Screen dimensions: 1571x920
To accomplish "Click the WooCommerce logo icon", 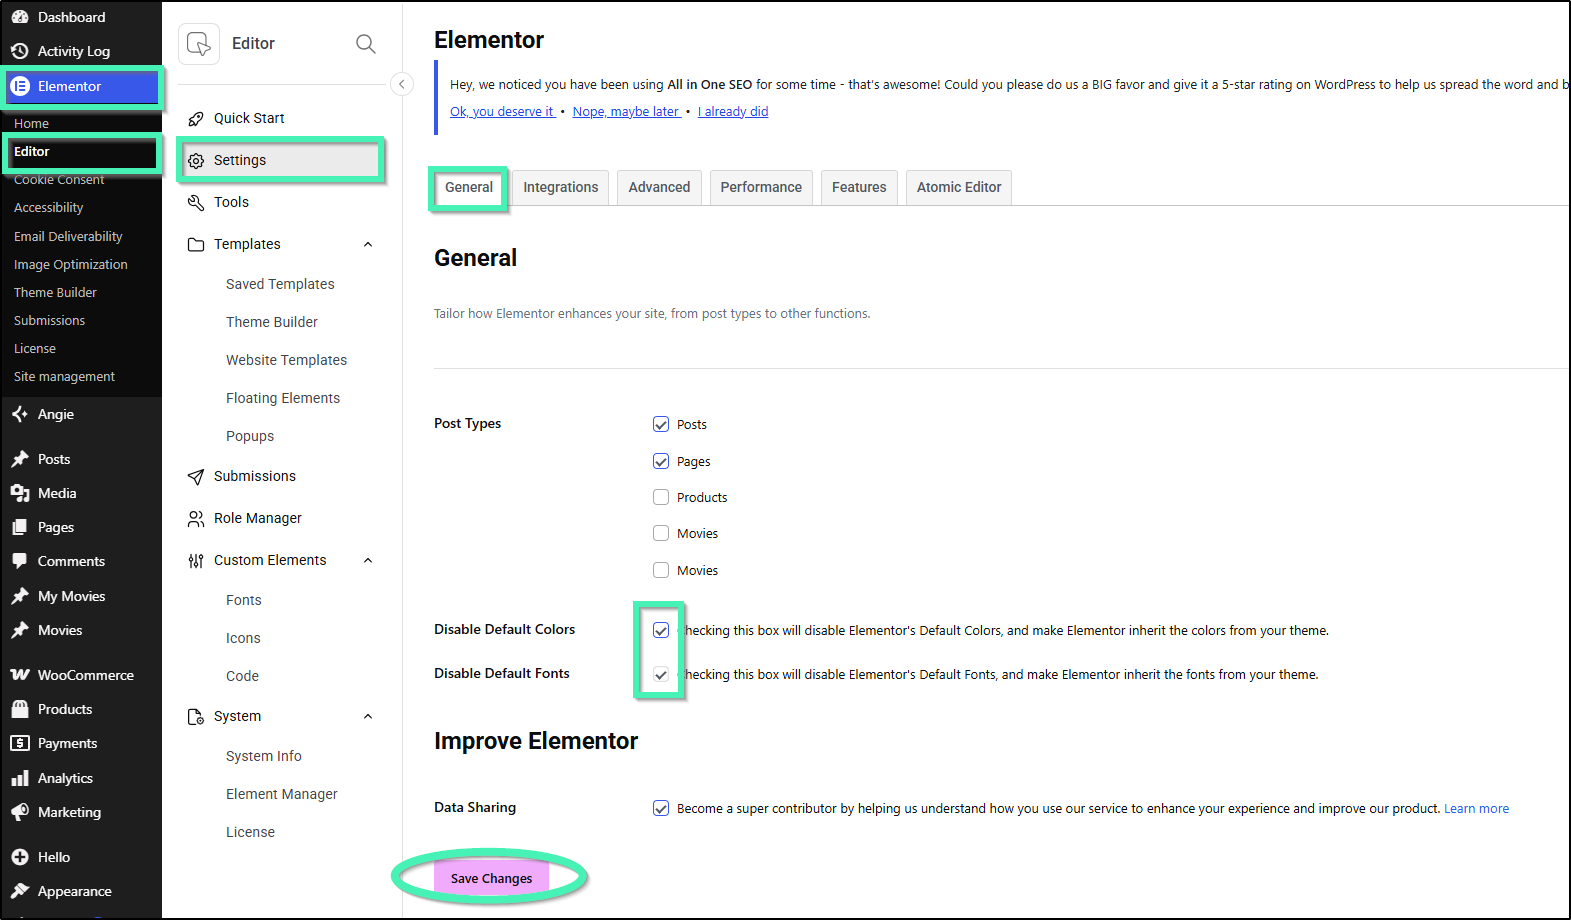I will click(20, 675).
